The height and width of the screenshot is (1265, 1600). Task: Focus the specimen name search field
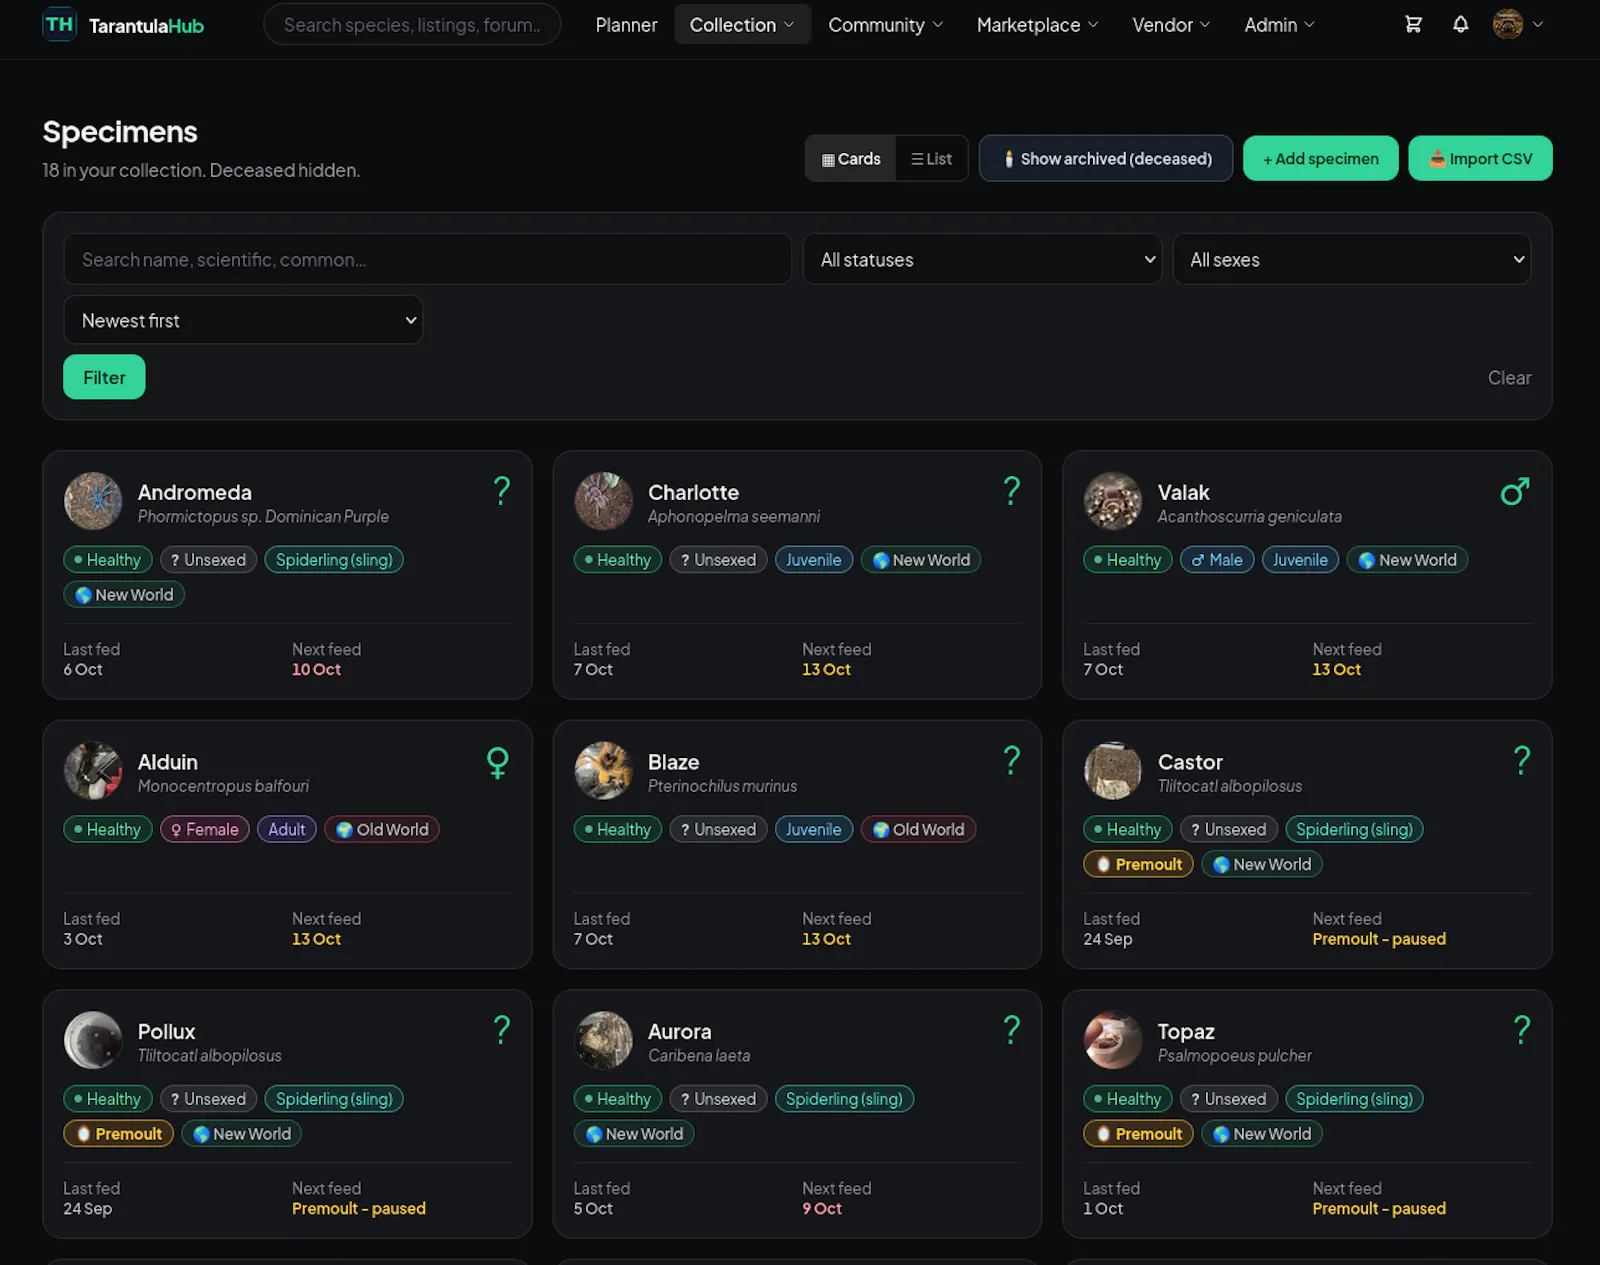[427, 259]
